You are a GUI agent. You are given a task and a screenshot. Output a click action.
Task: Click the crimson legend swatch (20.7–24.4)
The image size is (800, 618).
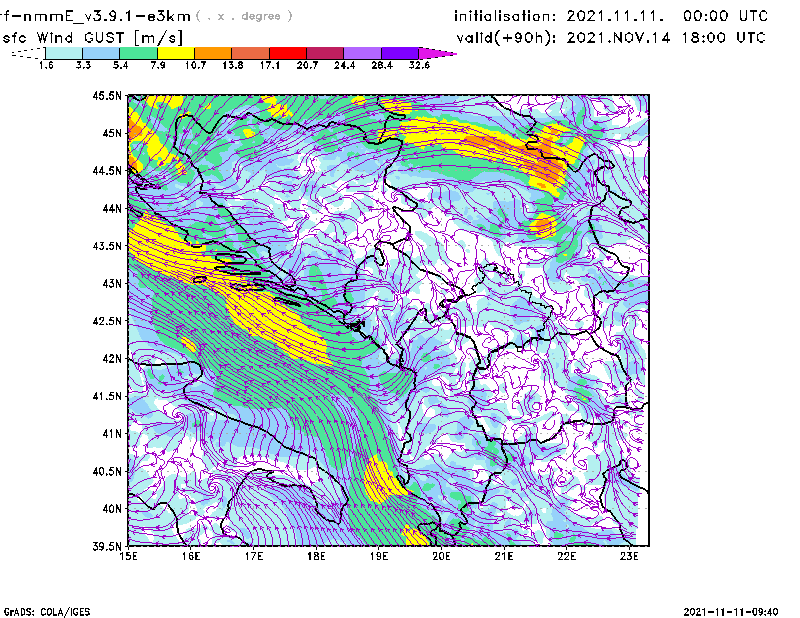tap(325, 53)
